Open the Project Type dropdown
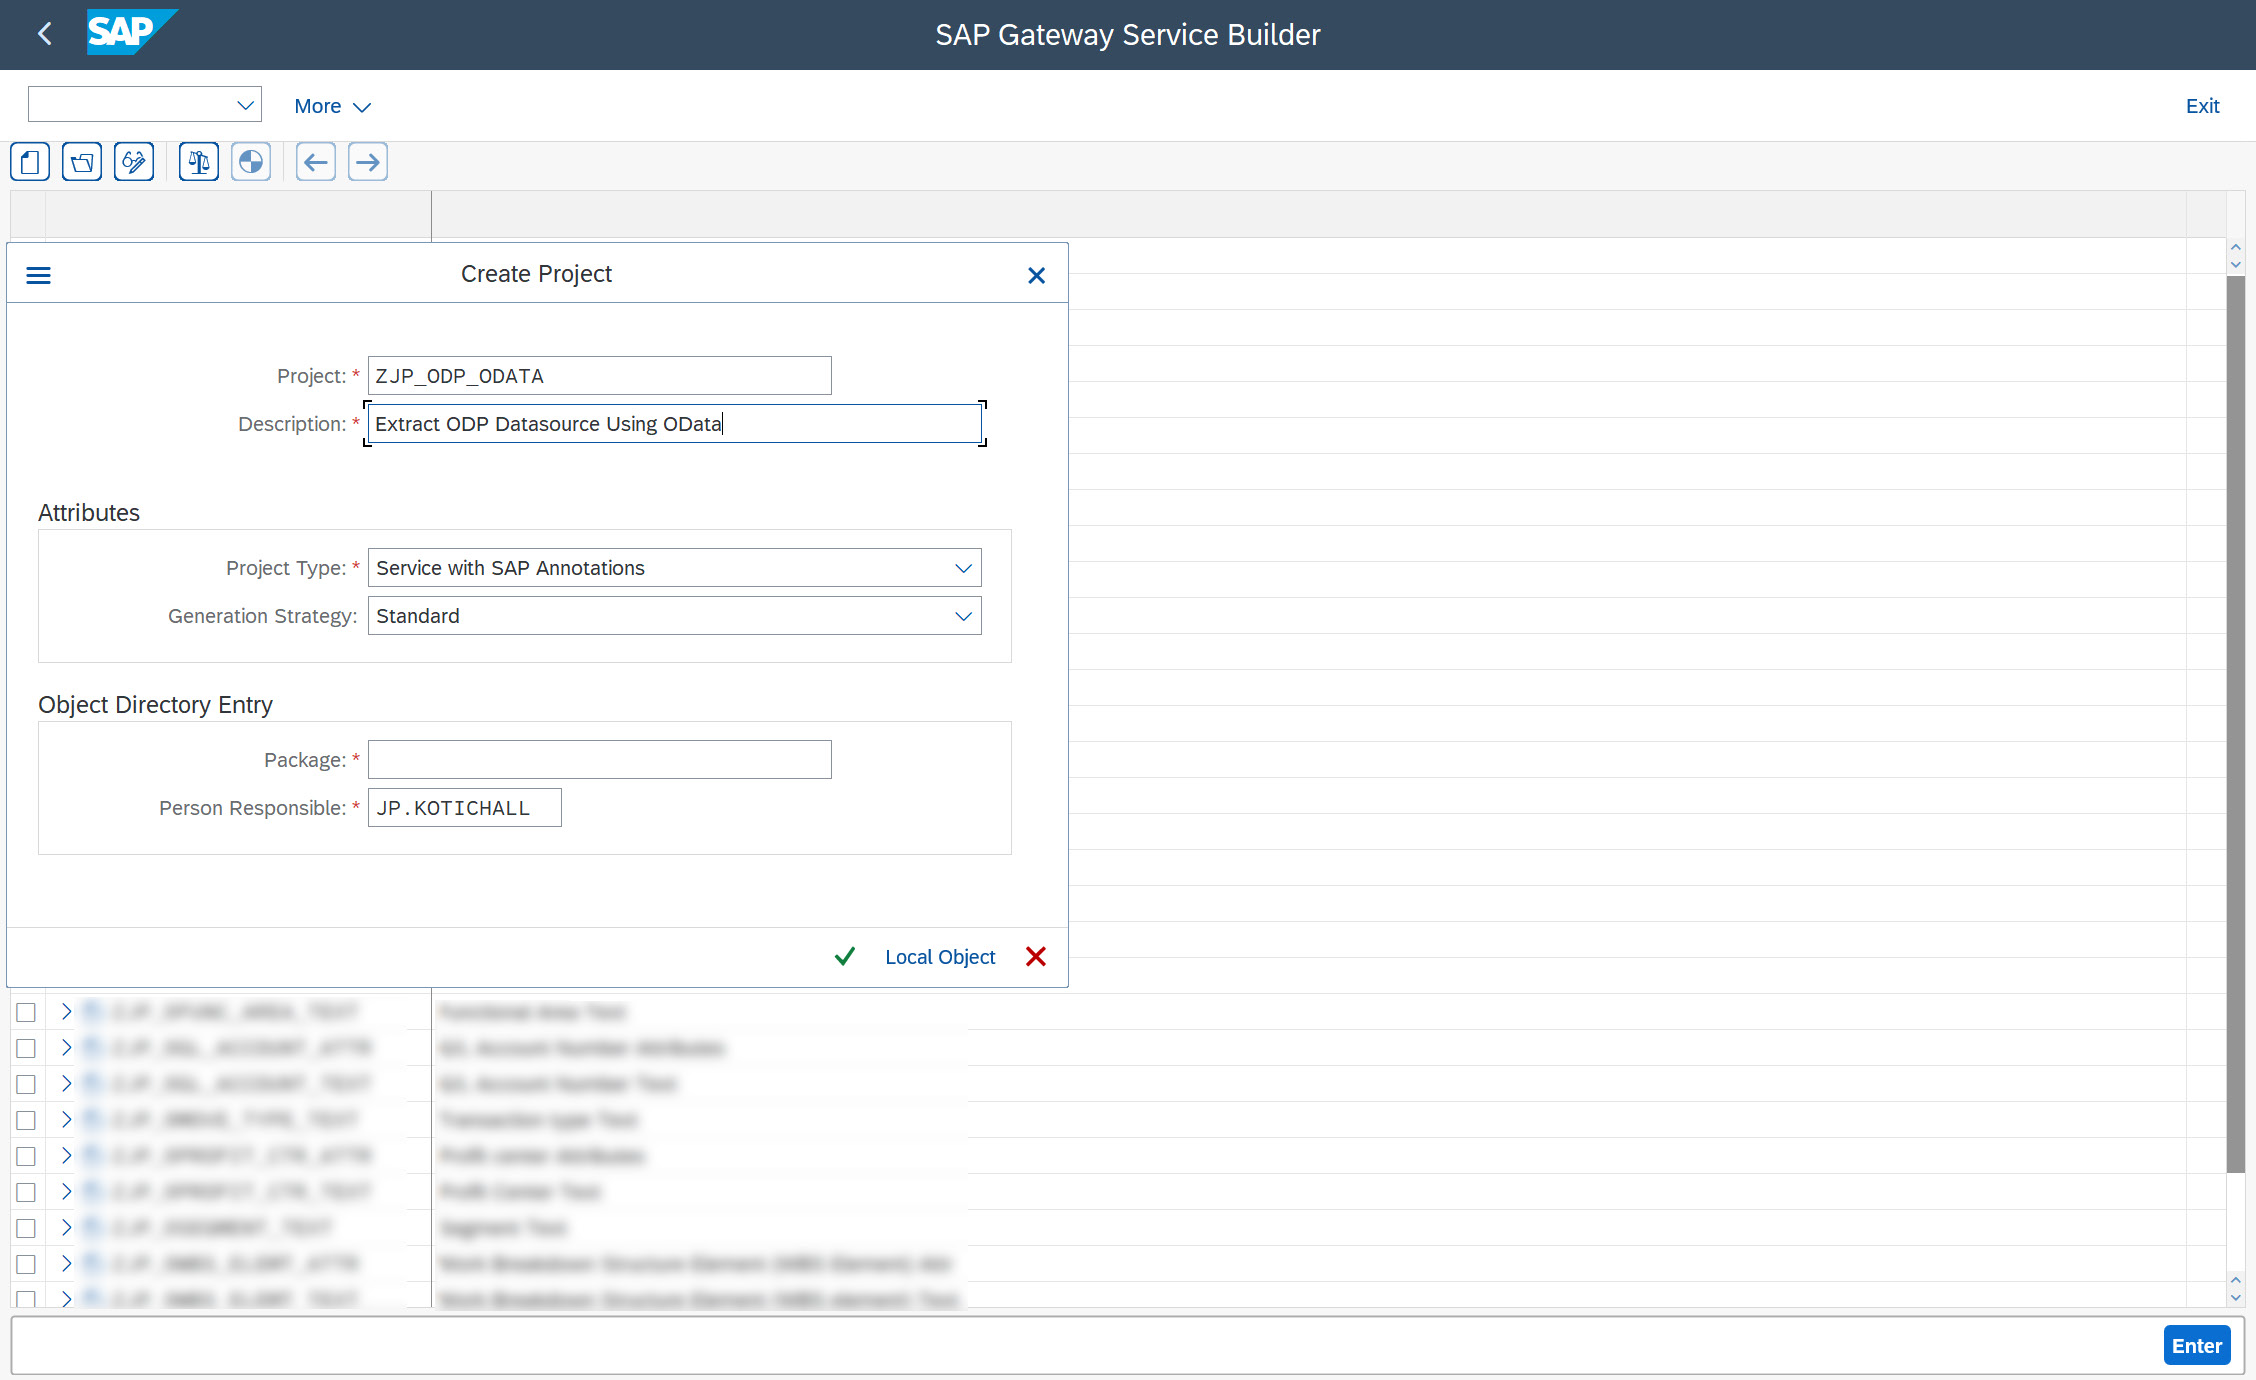Screen dimensions: 2256x1380 pos(963,567)
